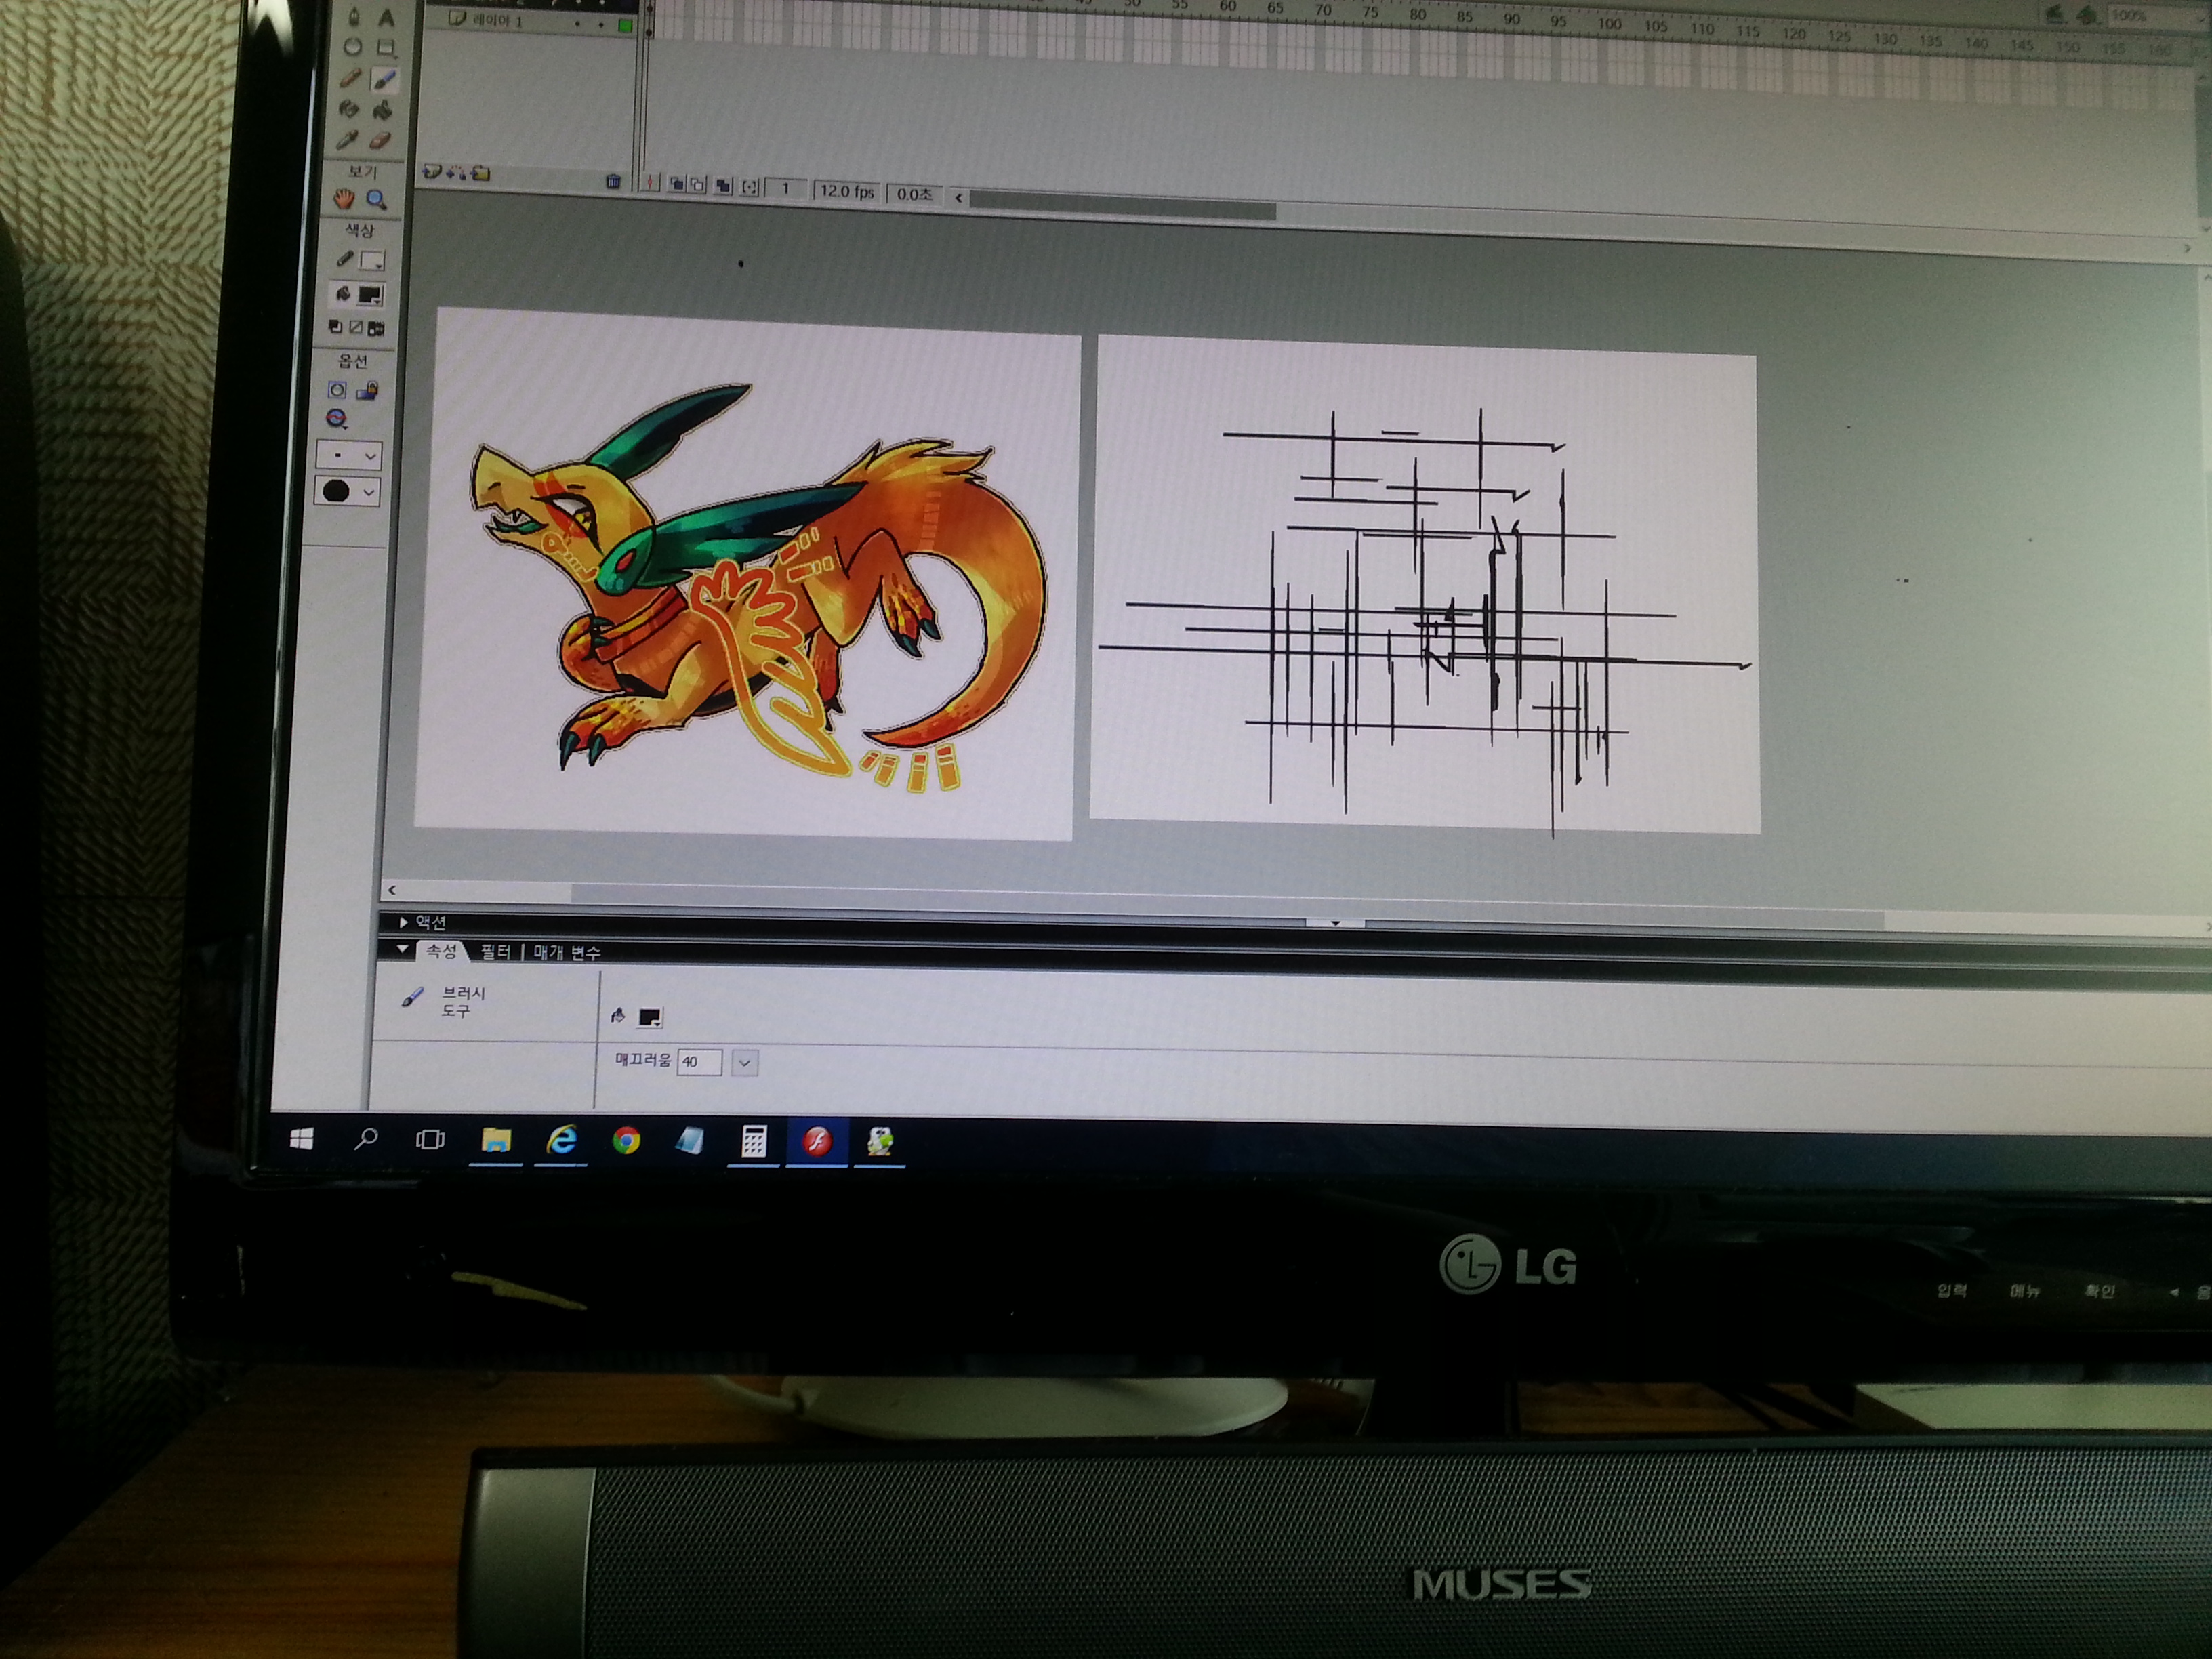Click the Insert Layer icon
Image resolution: width=2212 pixels, height=1659 pixels.
(432, 172)
